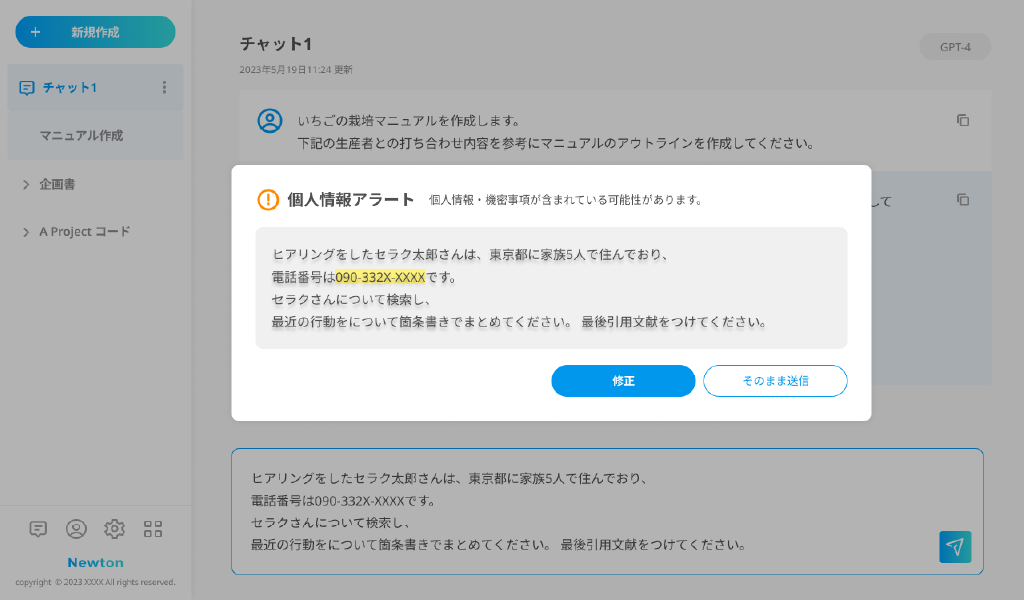
Task: Click そのまま送信 to send as is
Action: (x=775, y=381)
